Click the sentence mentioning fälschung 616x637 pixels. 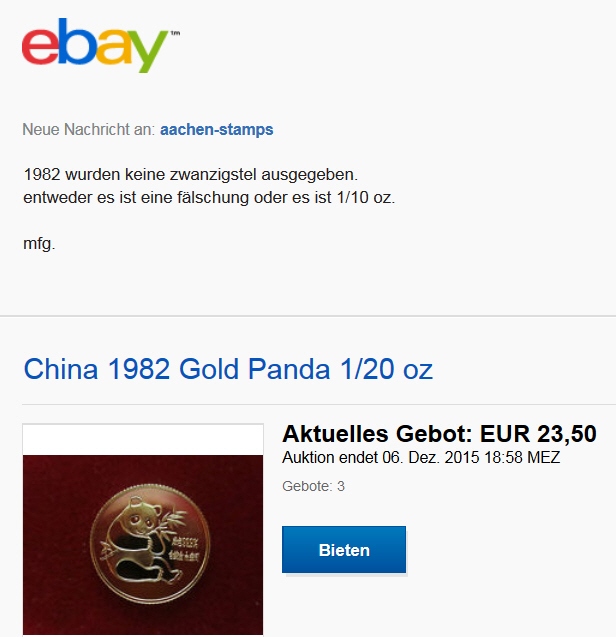(x=209, y=198)
